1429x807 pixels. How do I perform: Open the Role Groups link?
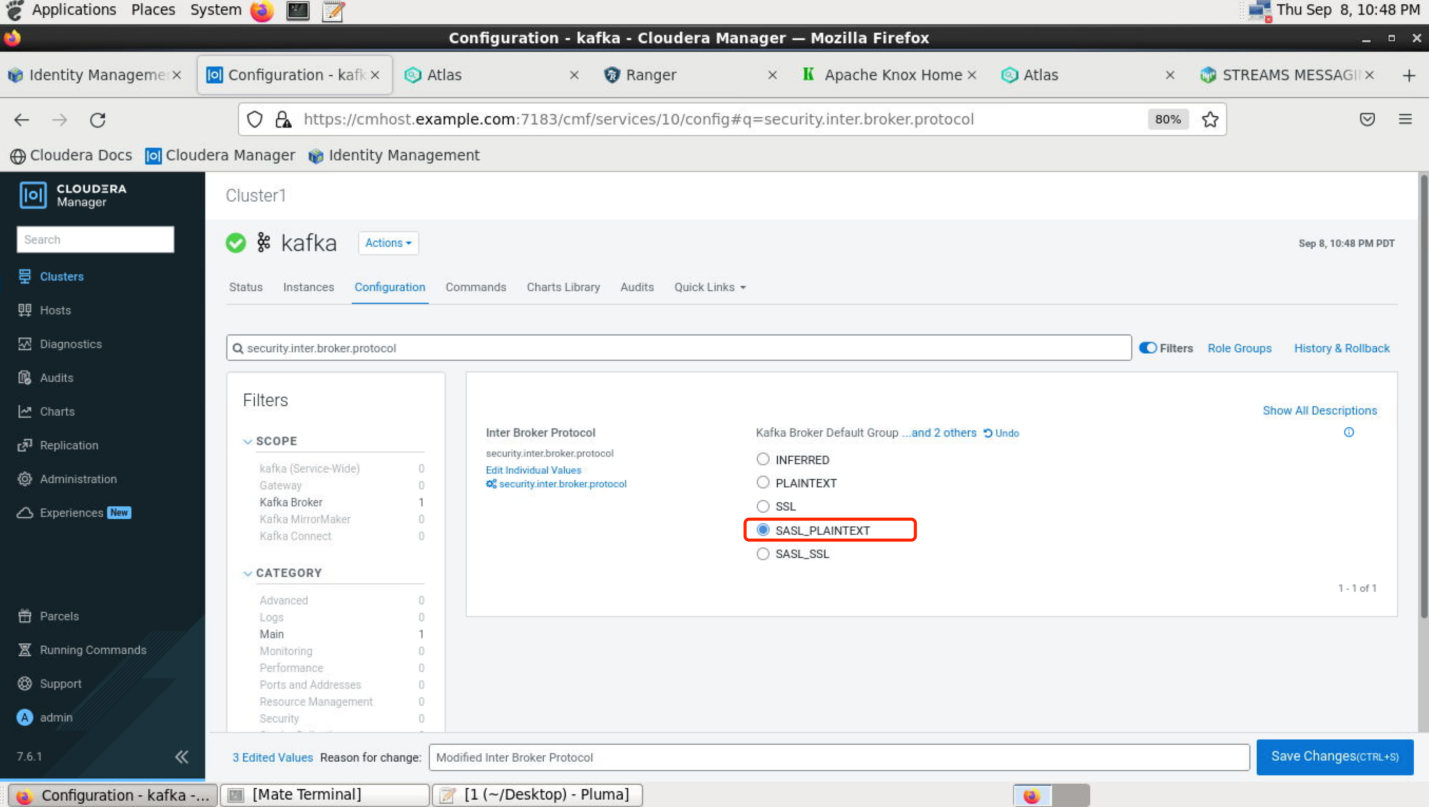coord(1239,349)
